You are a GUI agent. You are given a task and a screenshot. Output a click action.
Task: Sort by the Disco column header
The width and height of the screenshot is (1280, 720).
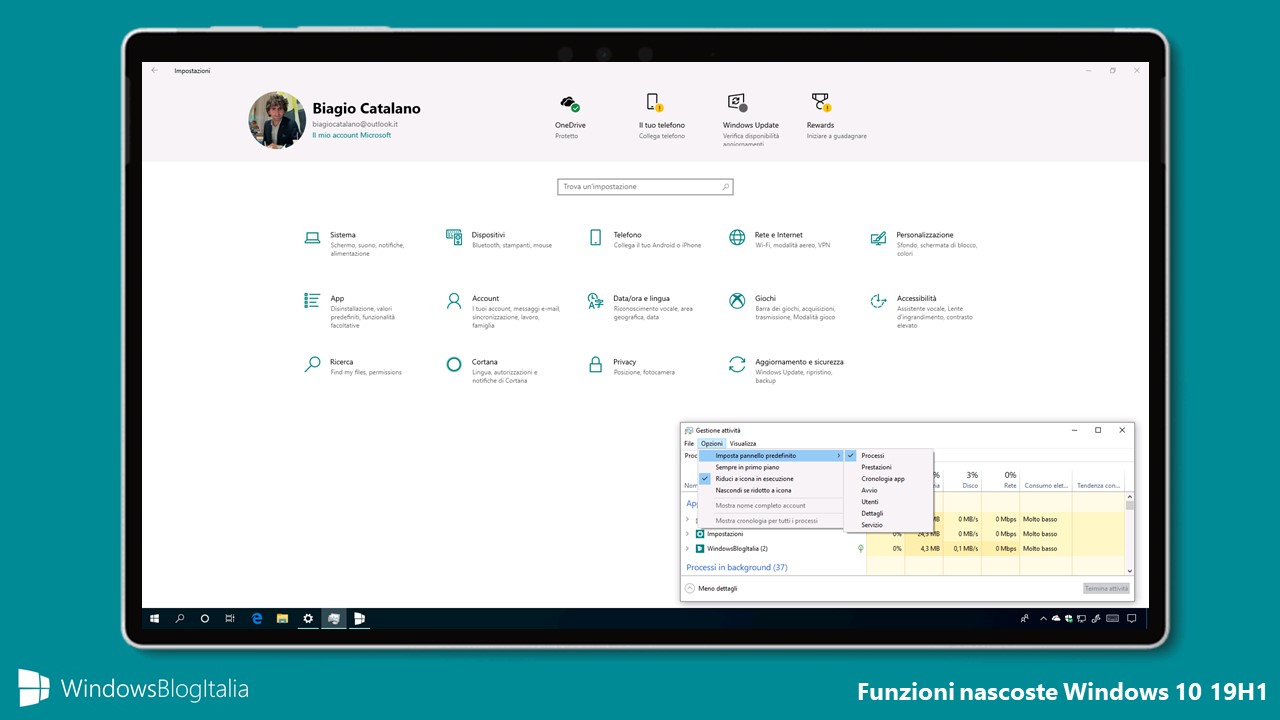click(963, 480)
